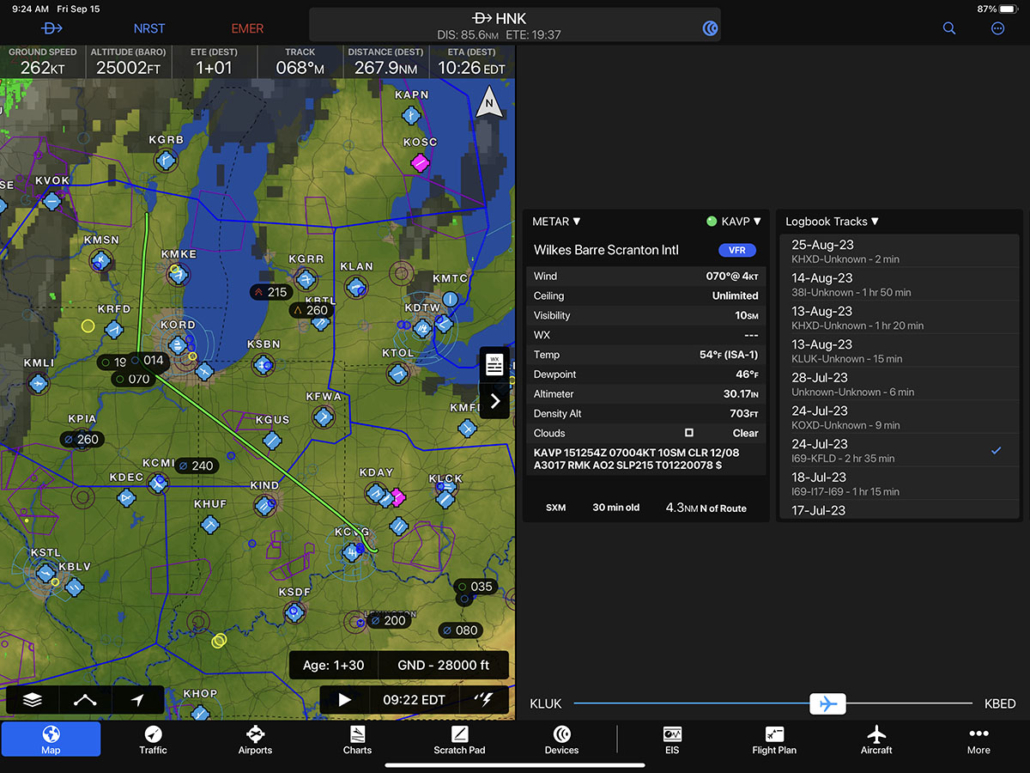The image size is (1030, 773).
Task: Tap the KLUK-KBED track playback slider
Action: pos(828,704)
